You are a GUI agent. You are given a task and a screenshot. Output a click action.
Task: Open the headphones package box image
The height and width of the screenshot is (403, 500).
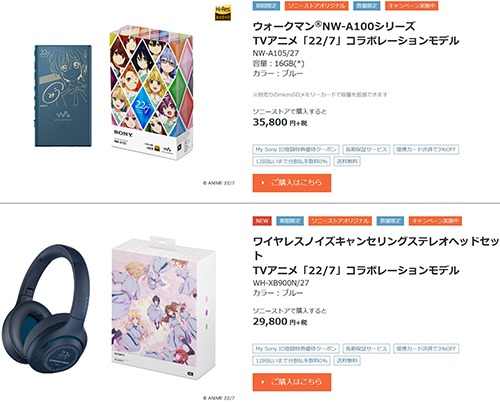[163, 308]
